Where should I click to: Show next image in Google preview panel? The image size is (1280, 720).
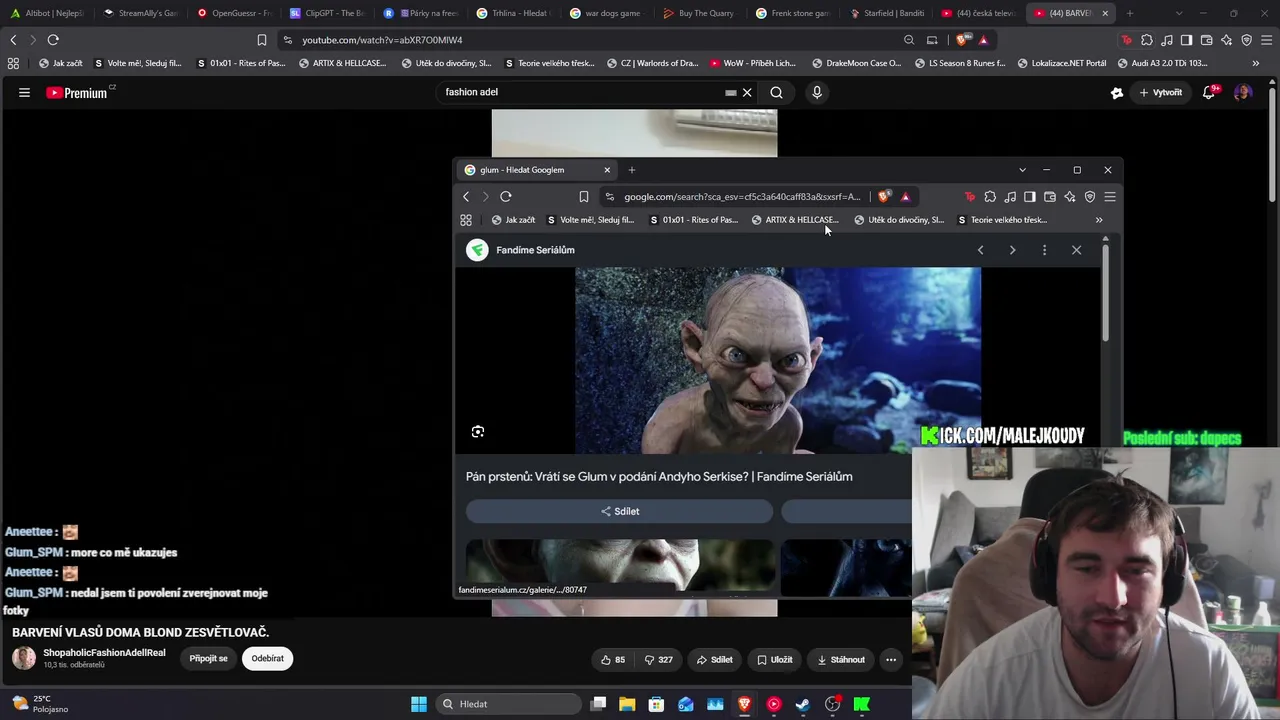(x=1012, y=250)
